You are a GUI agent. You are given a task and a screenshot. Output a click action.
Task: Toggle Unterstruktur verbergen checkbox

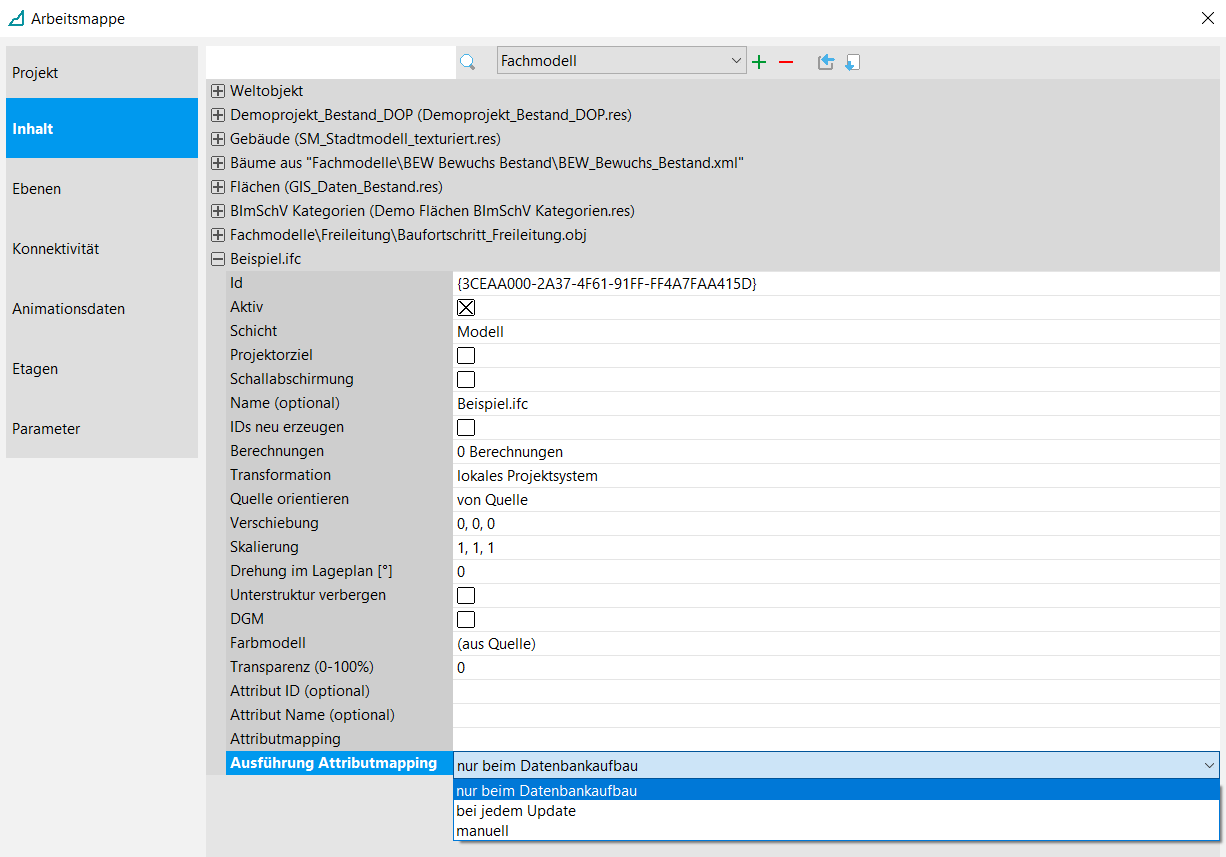466,596
